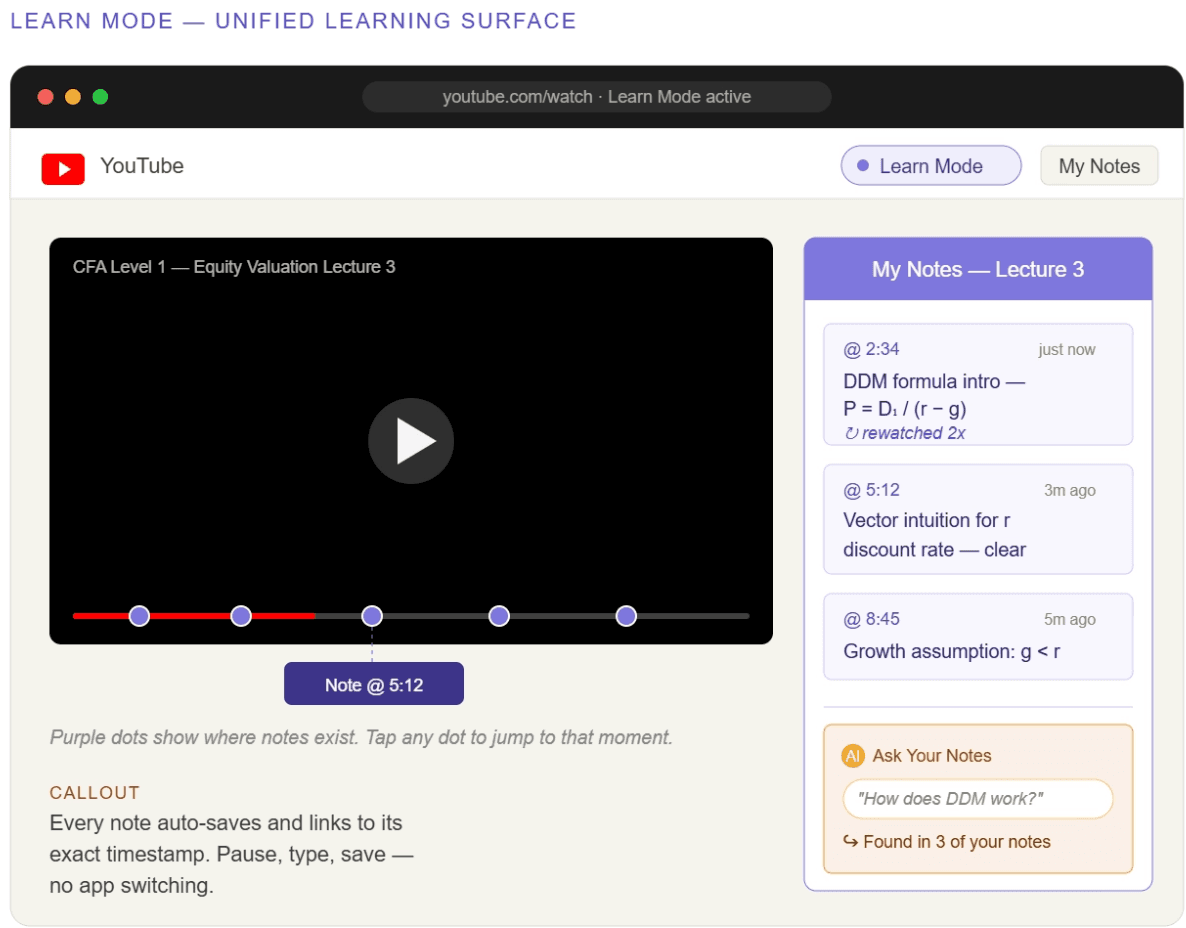Click the 'just now' time label
The height and width of the screenshot is (928, 1186).
(1066, 349)
